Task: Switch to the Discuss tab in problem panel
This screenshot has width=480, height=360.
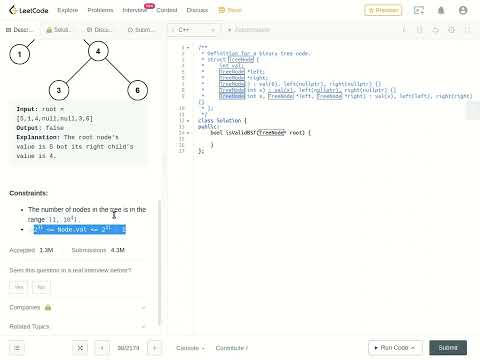Action: pyautogui.click(x=99, y=30)
